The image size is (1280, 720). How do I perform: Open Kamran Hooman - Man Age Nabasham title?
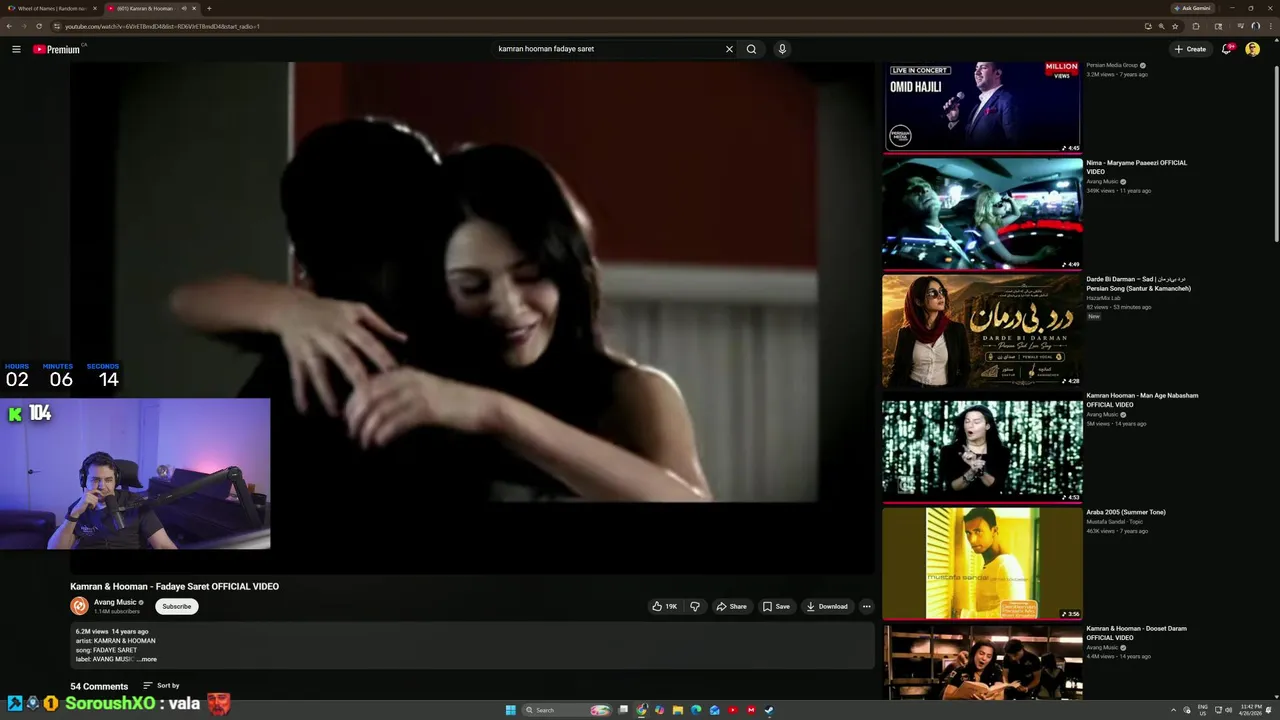click(x=1142, y=400)
